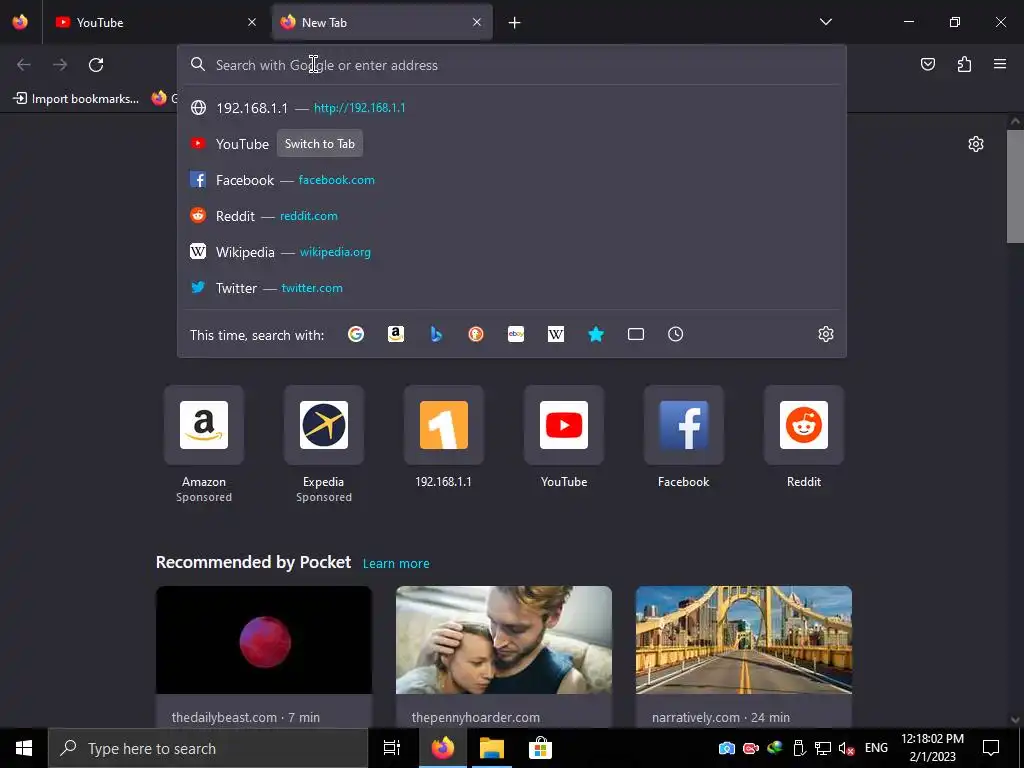Click the address bar search field
The image size is (1024, 768).
(512, 65)
